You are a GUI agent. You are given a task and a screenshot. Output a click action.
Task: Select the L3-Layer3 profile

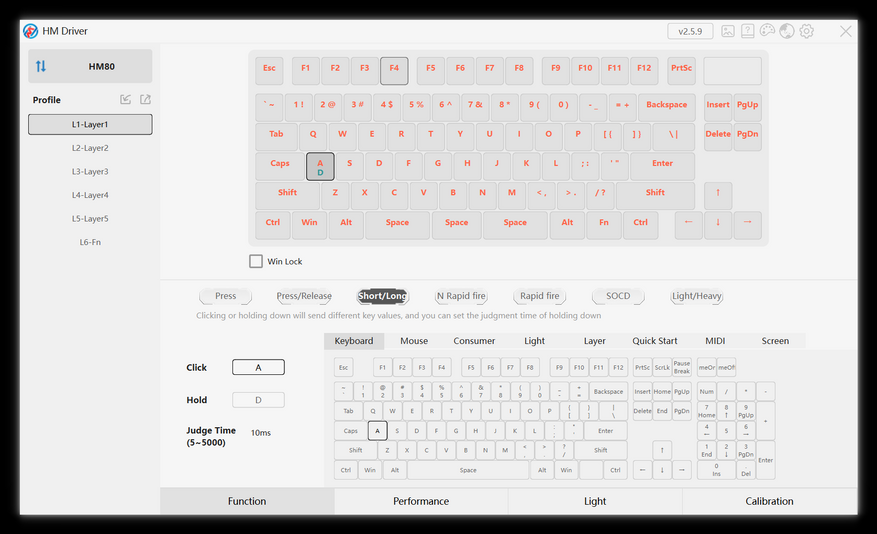pos(90,172)
